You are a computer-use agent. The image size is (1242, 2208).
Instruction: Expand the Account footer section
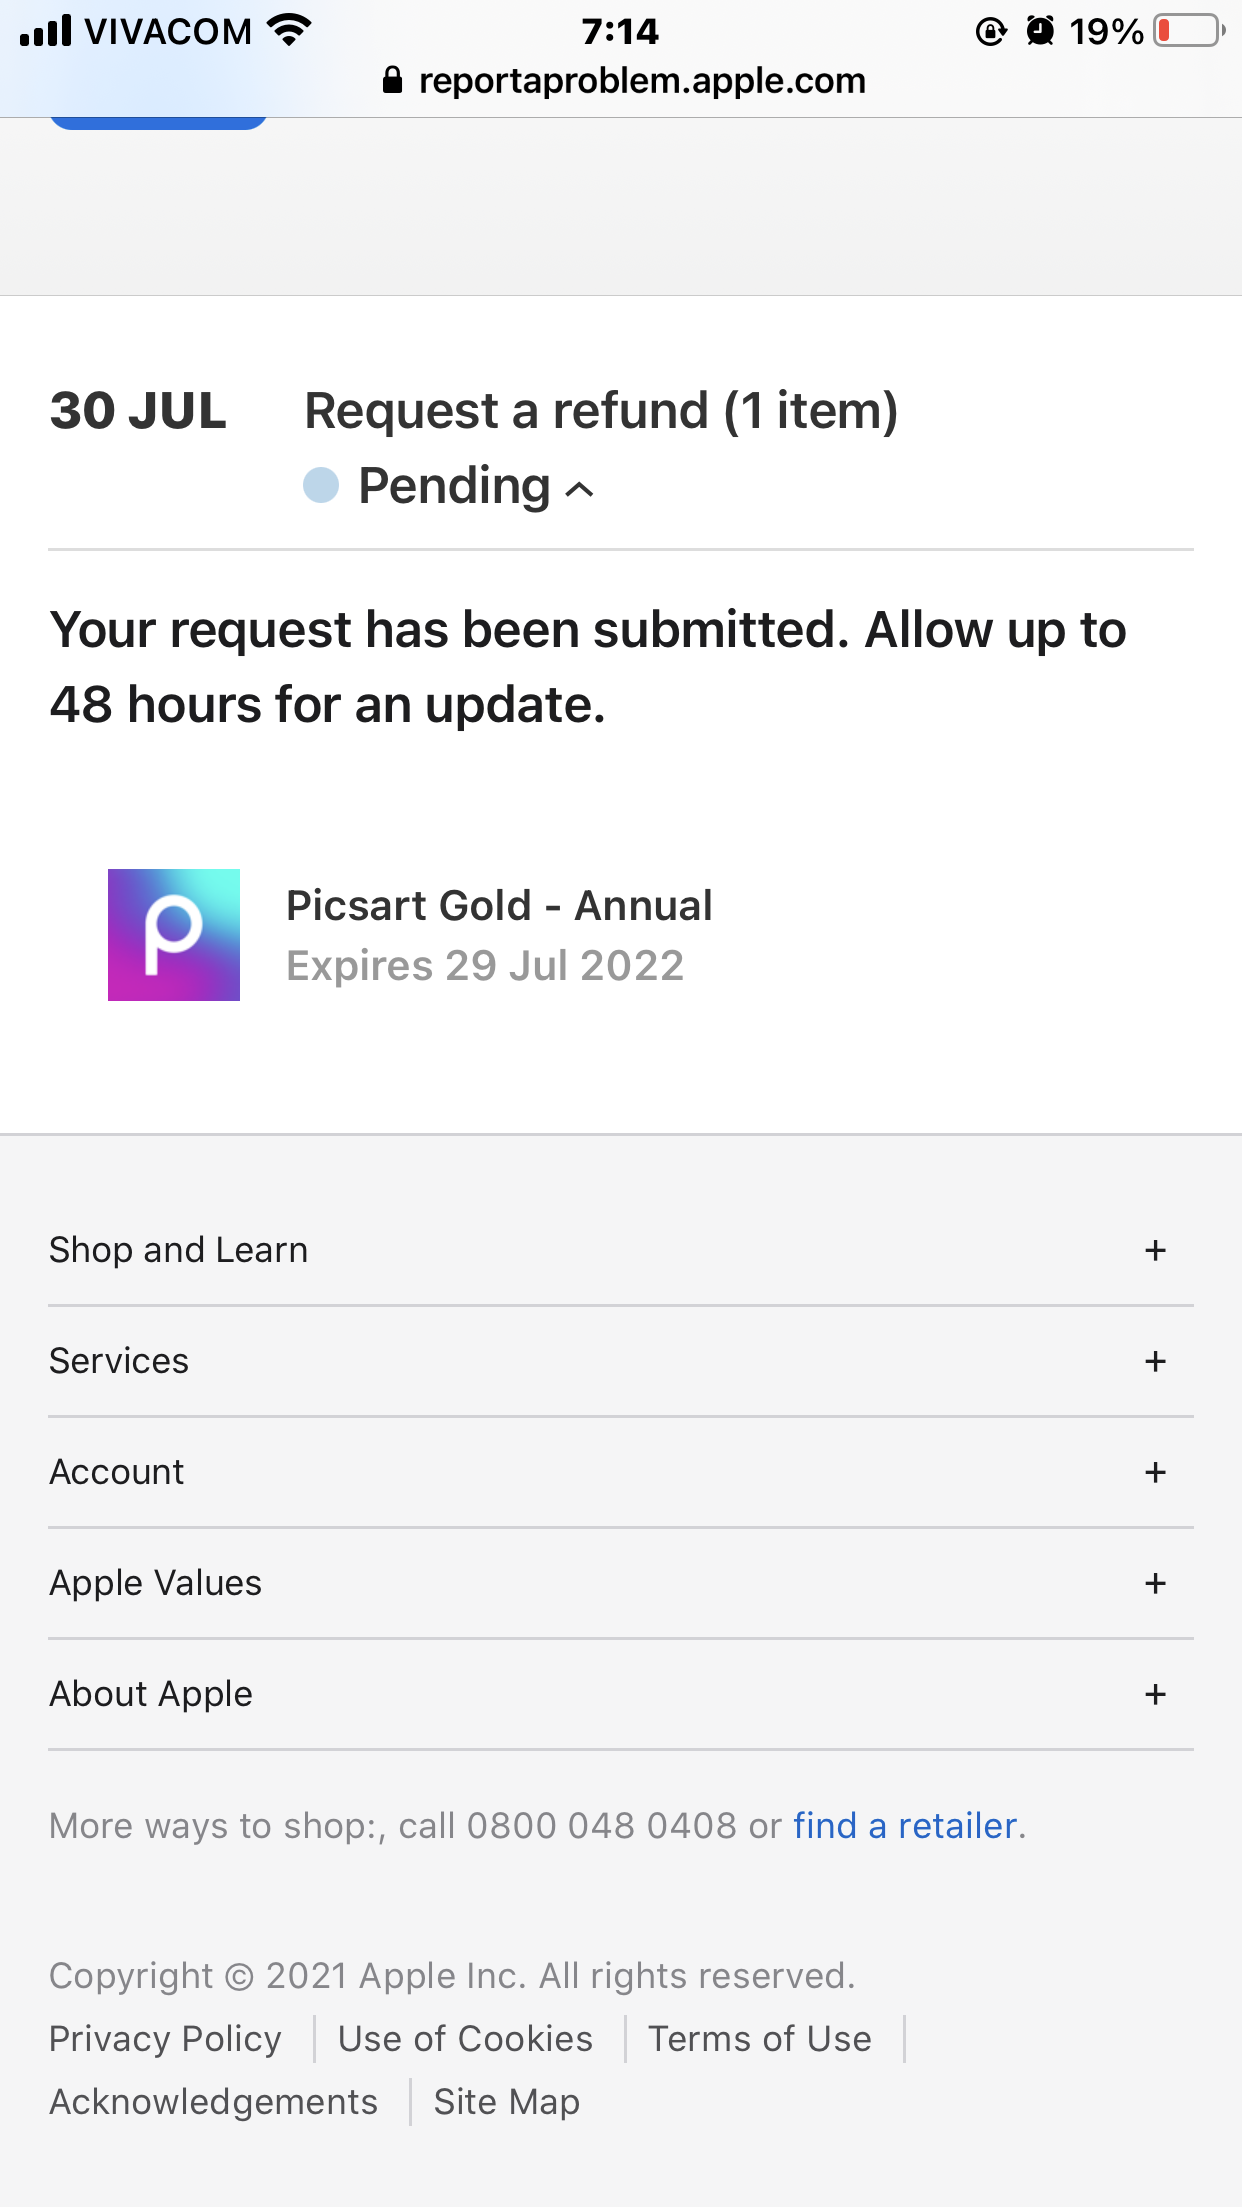pyautogui.click(x=1155, y=1472)
